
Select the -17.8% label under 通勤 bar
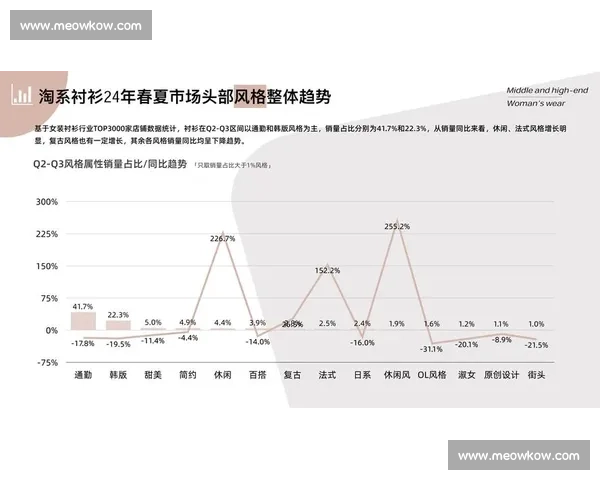[83, 343]
